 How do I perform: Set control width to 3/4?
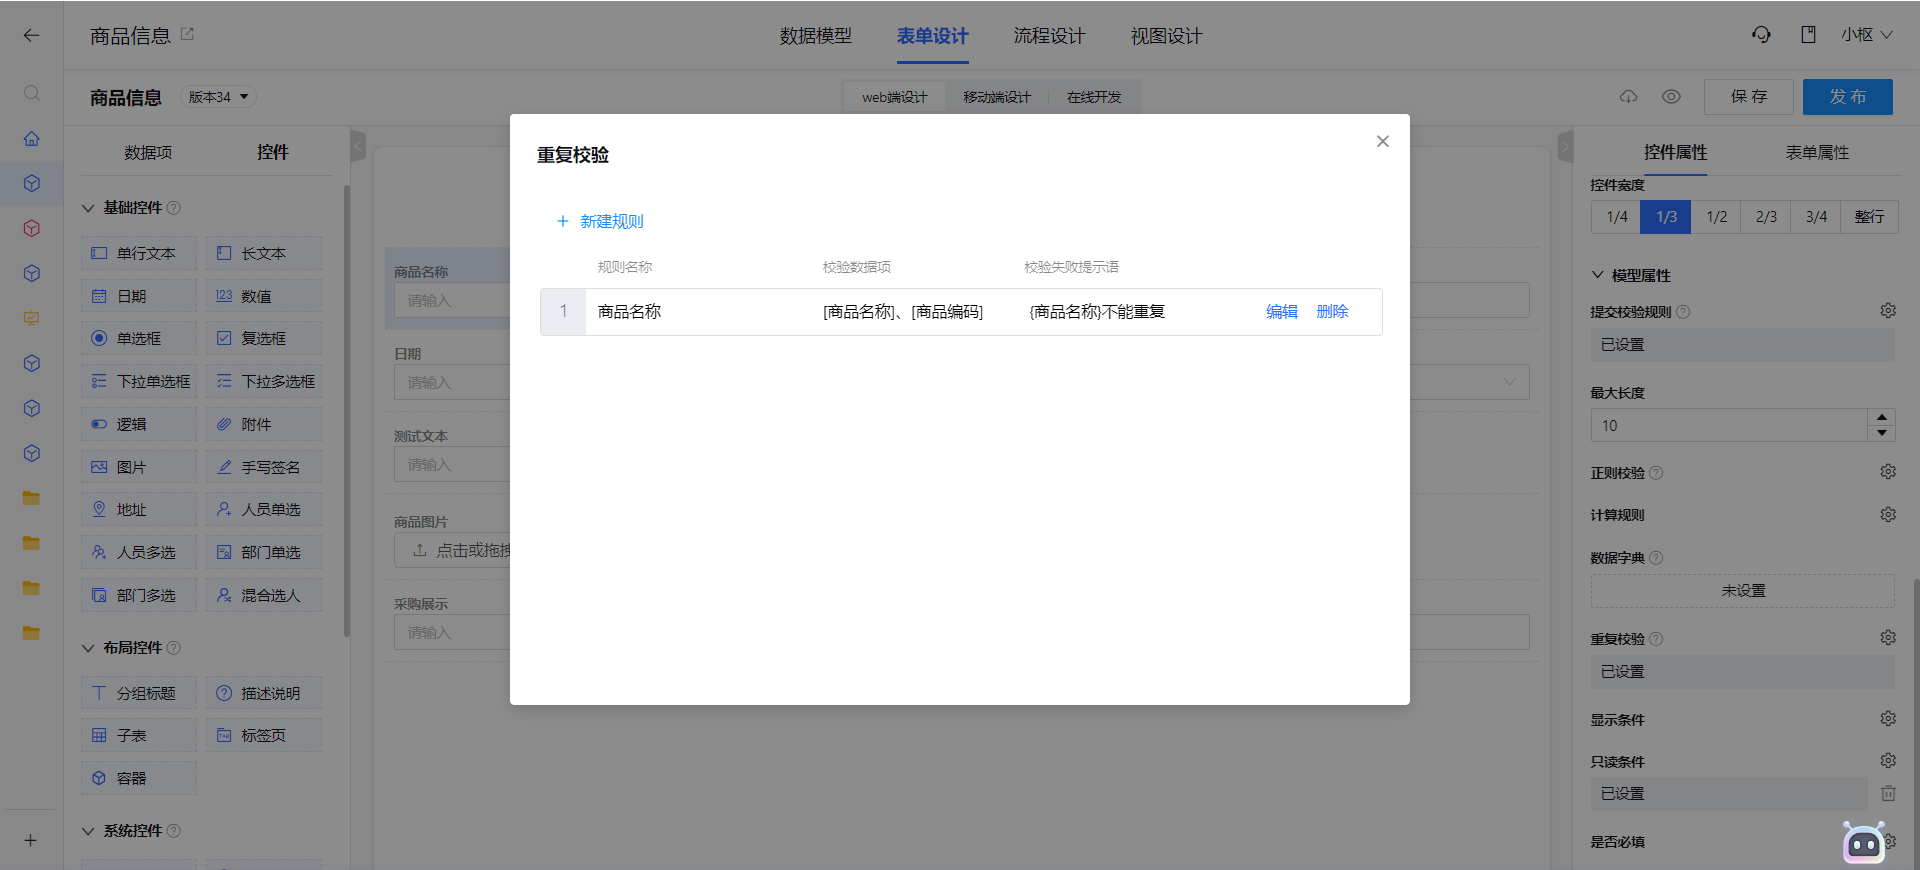[1817, 217]
